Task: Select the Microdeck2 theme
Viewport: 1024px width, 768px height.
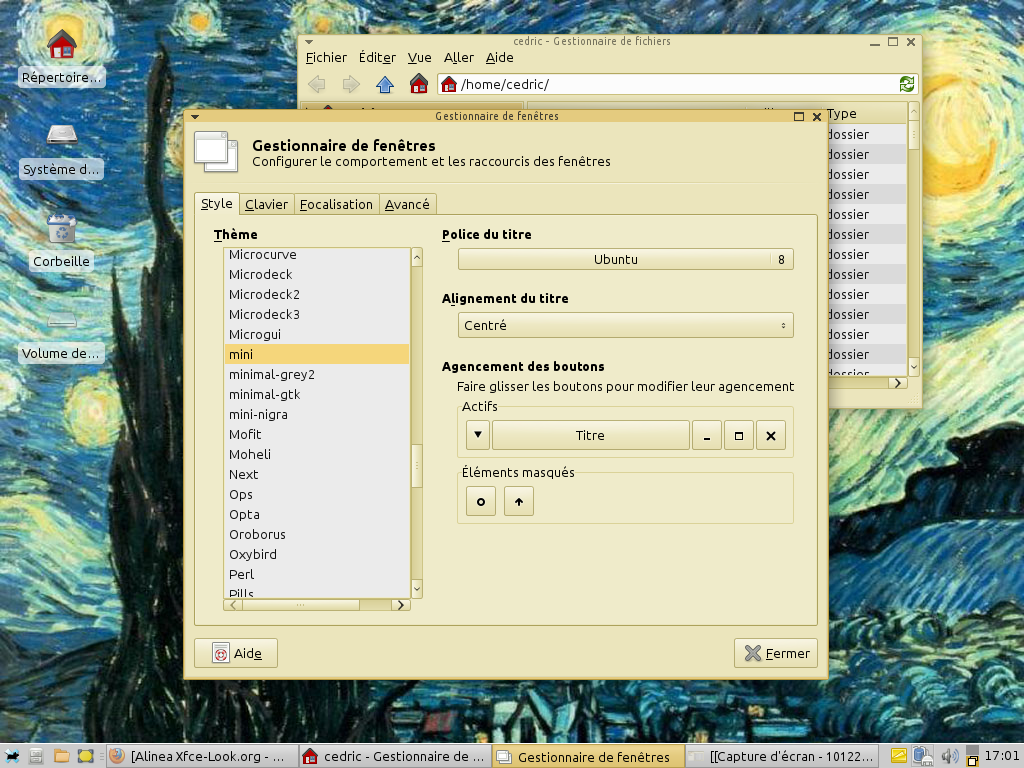Action: point(317,295)
